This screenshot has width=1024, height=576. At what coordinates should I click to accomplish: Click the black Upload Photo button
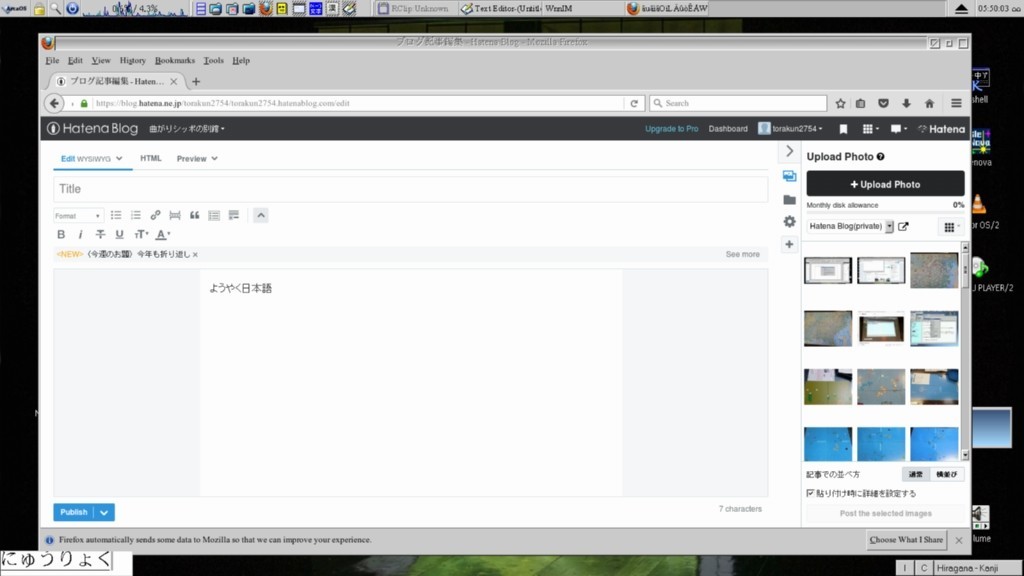click(885, 184)
